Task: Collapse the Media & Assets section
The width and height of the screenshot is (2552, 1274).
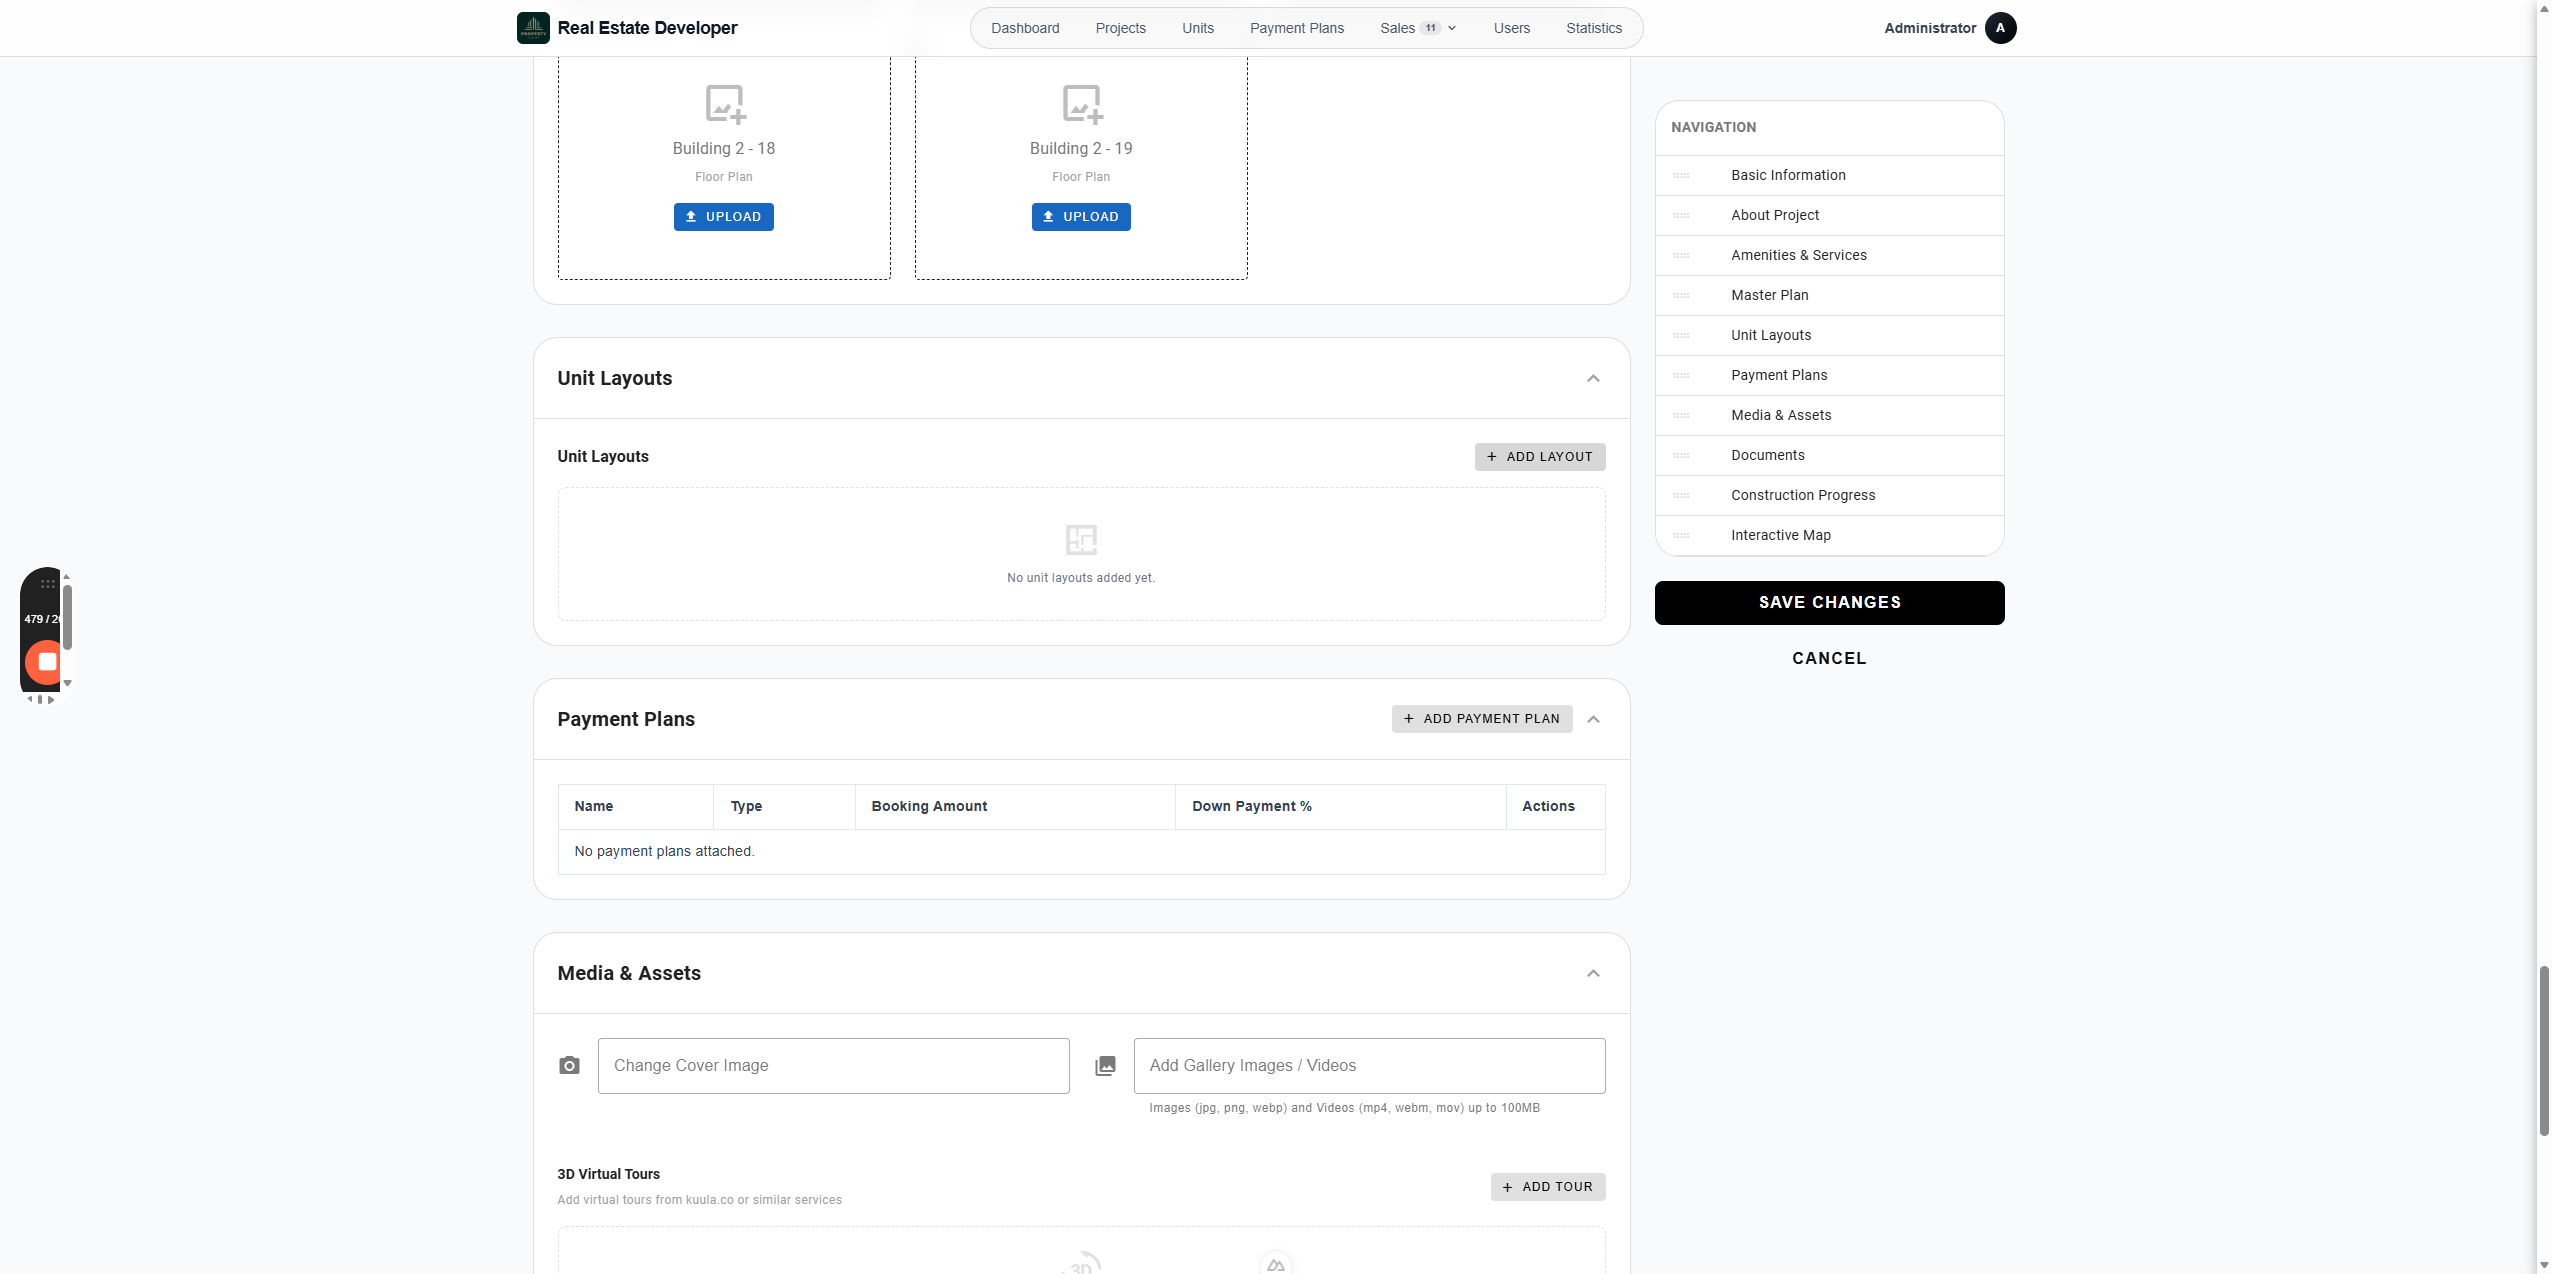Action: [1593, 973]
